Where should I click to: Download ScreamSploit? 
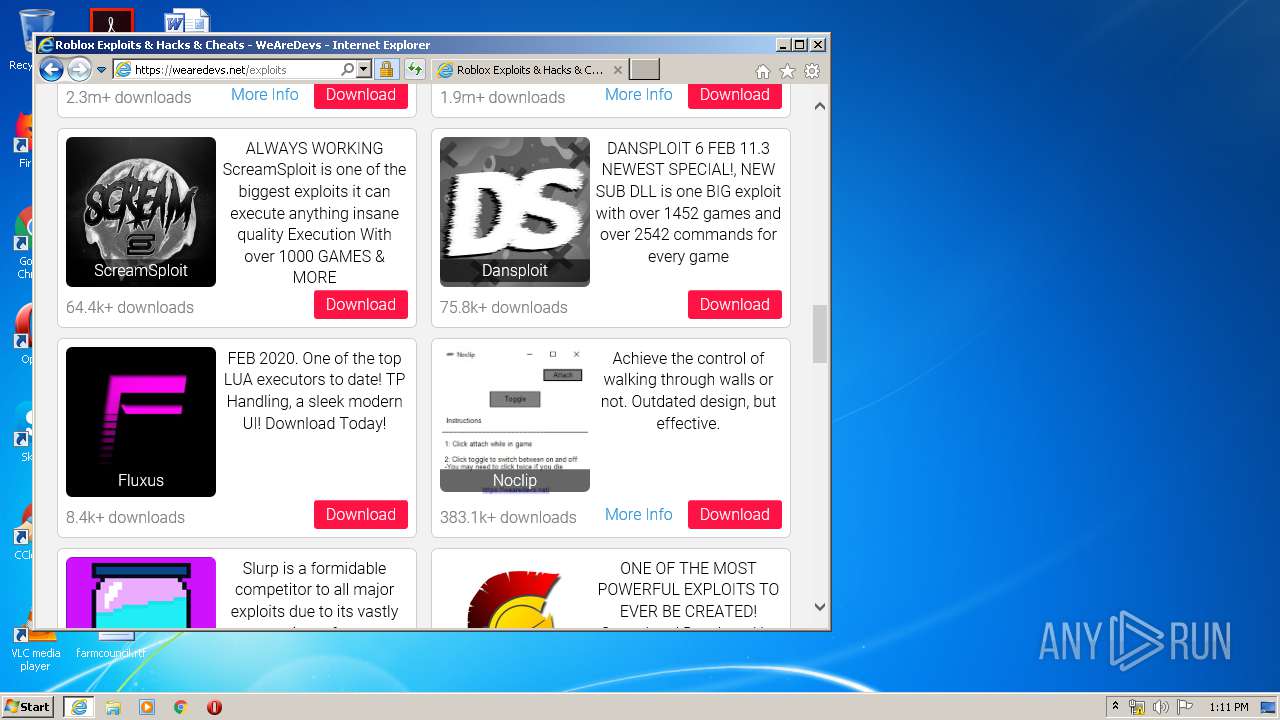[x=361, y=305]
